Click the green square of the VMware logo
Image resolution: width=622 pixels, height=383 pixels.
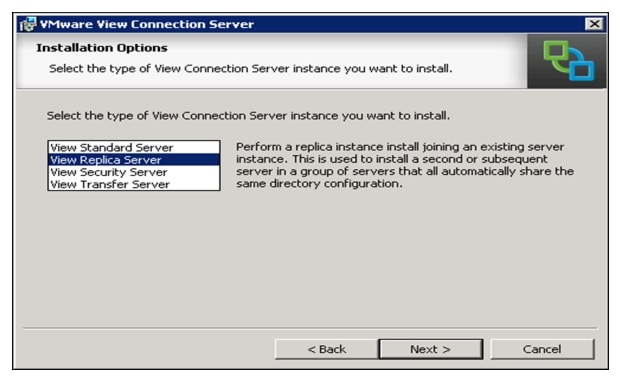point(557,55)
